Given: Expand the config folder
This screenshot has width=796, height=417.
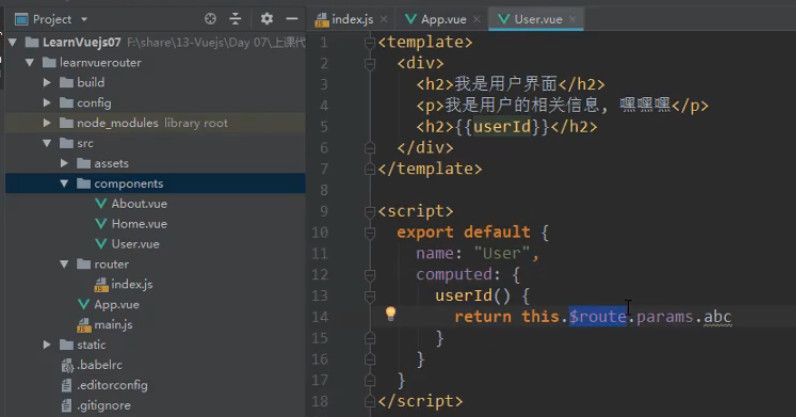Looking at the screenshot, I should [47, 103].
